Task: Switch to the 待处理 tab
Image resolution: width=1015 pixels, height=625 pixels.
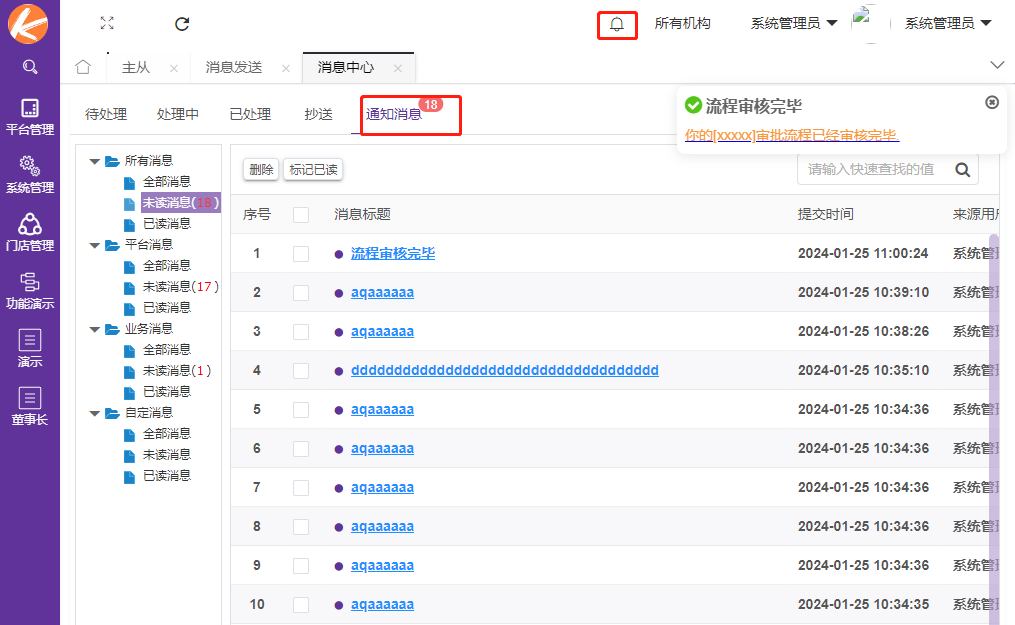Action: point(106,114)
